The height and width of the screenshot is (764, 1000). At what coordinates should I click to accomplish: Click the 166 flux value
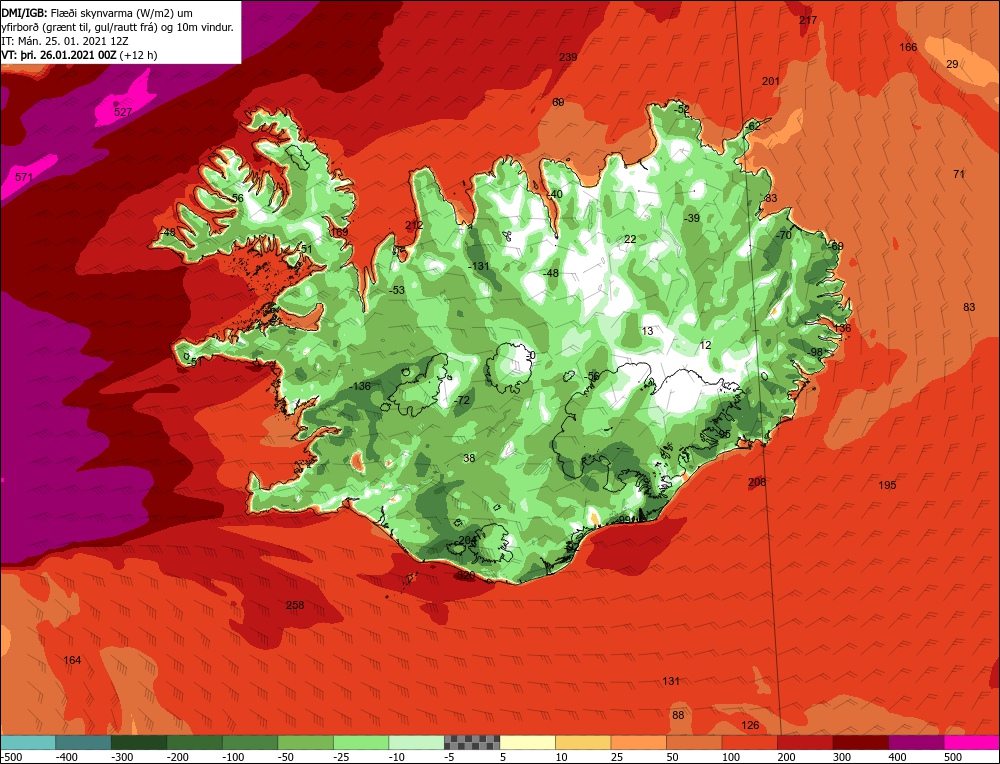(908, 47)
